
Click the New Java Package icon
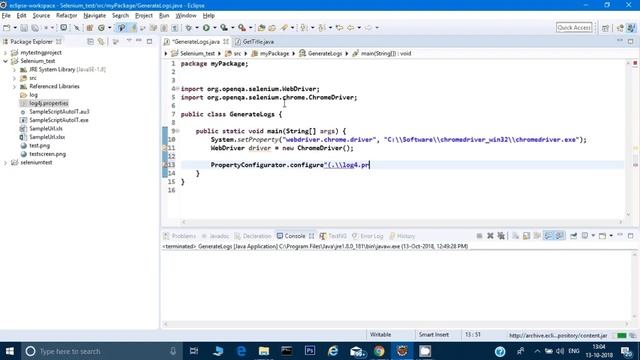click(90, 28)
